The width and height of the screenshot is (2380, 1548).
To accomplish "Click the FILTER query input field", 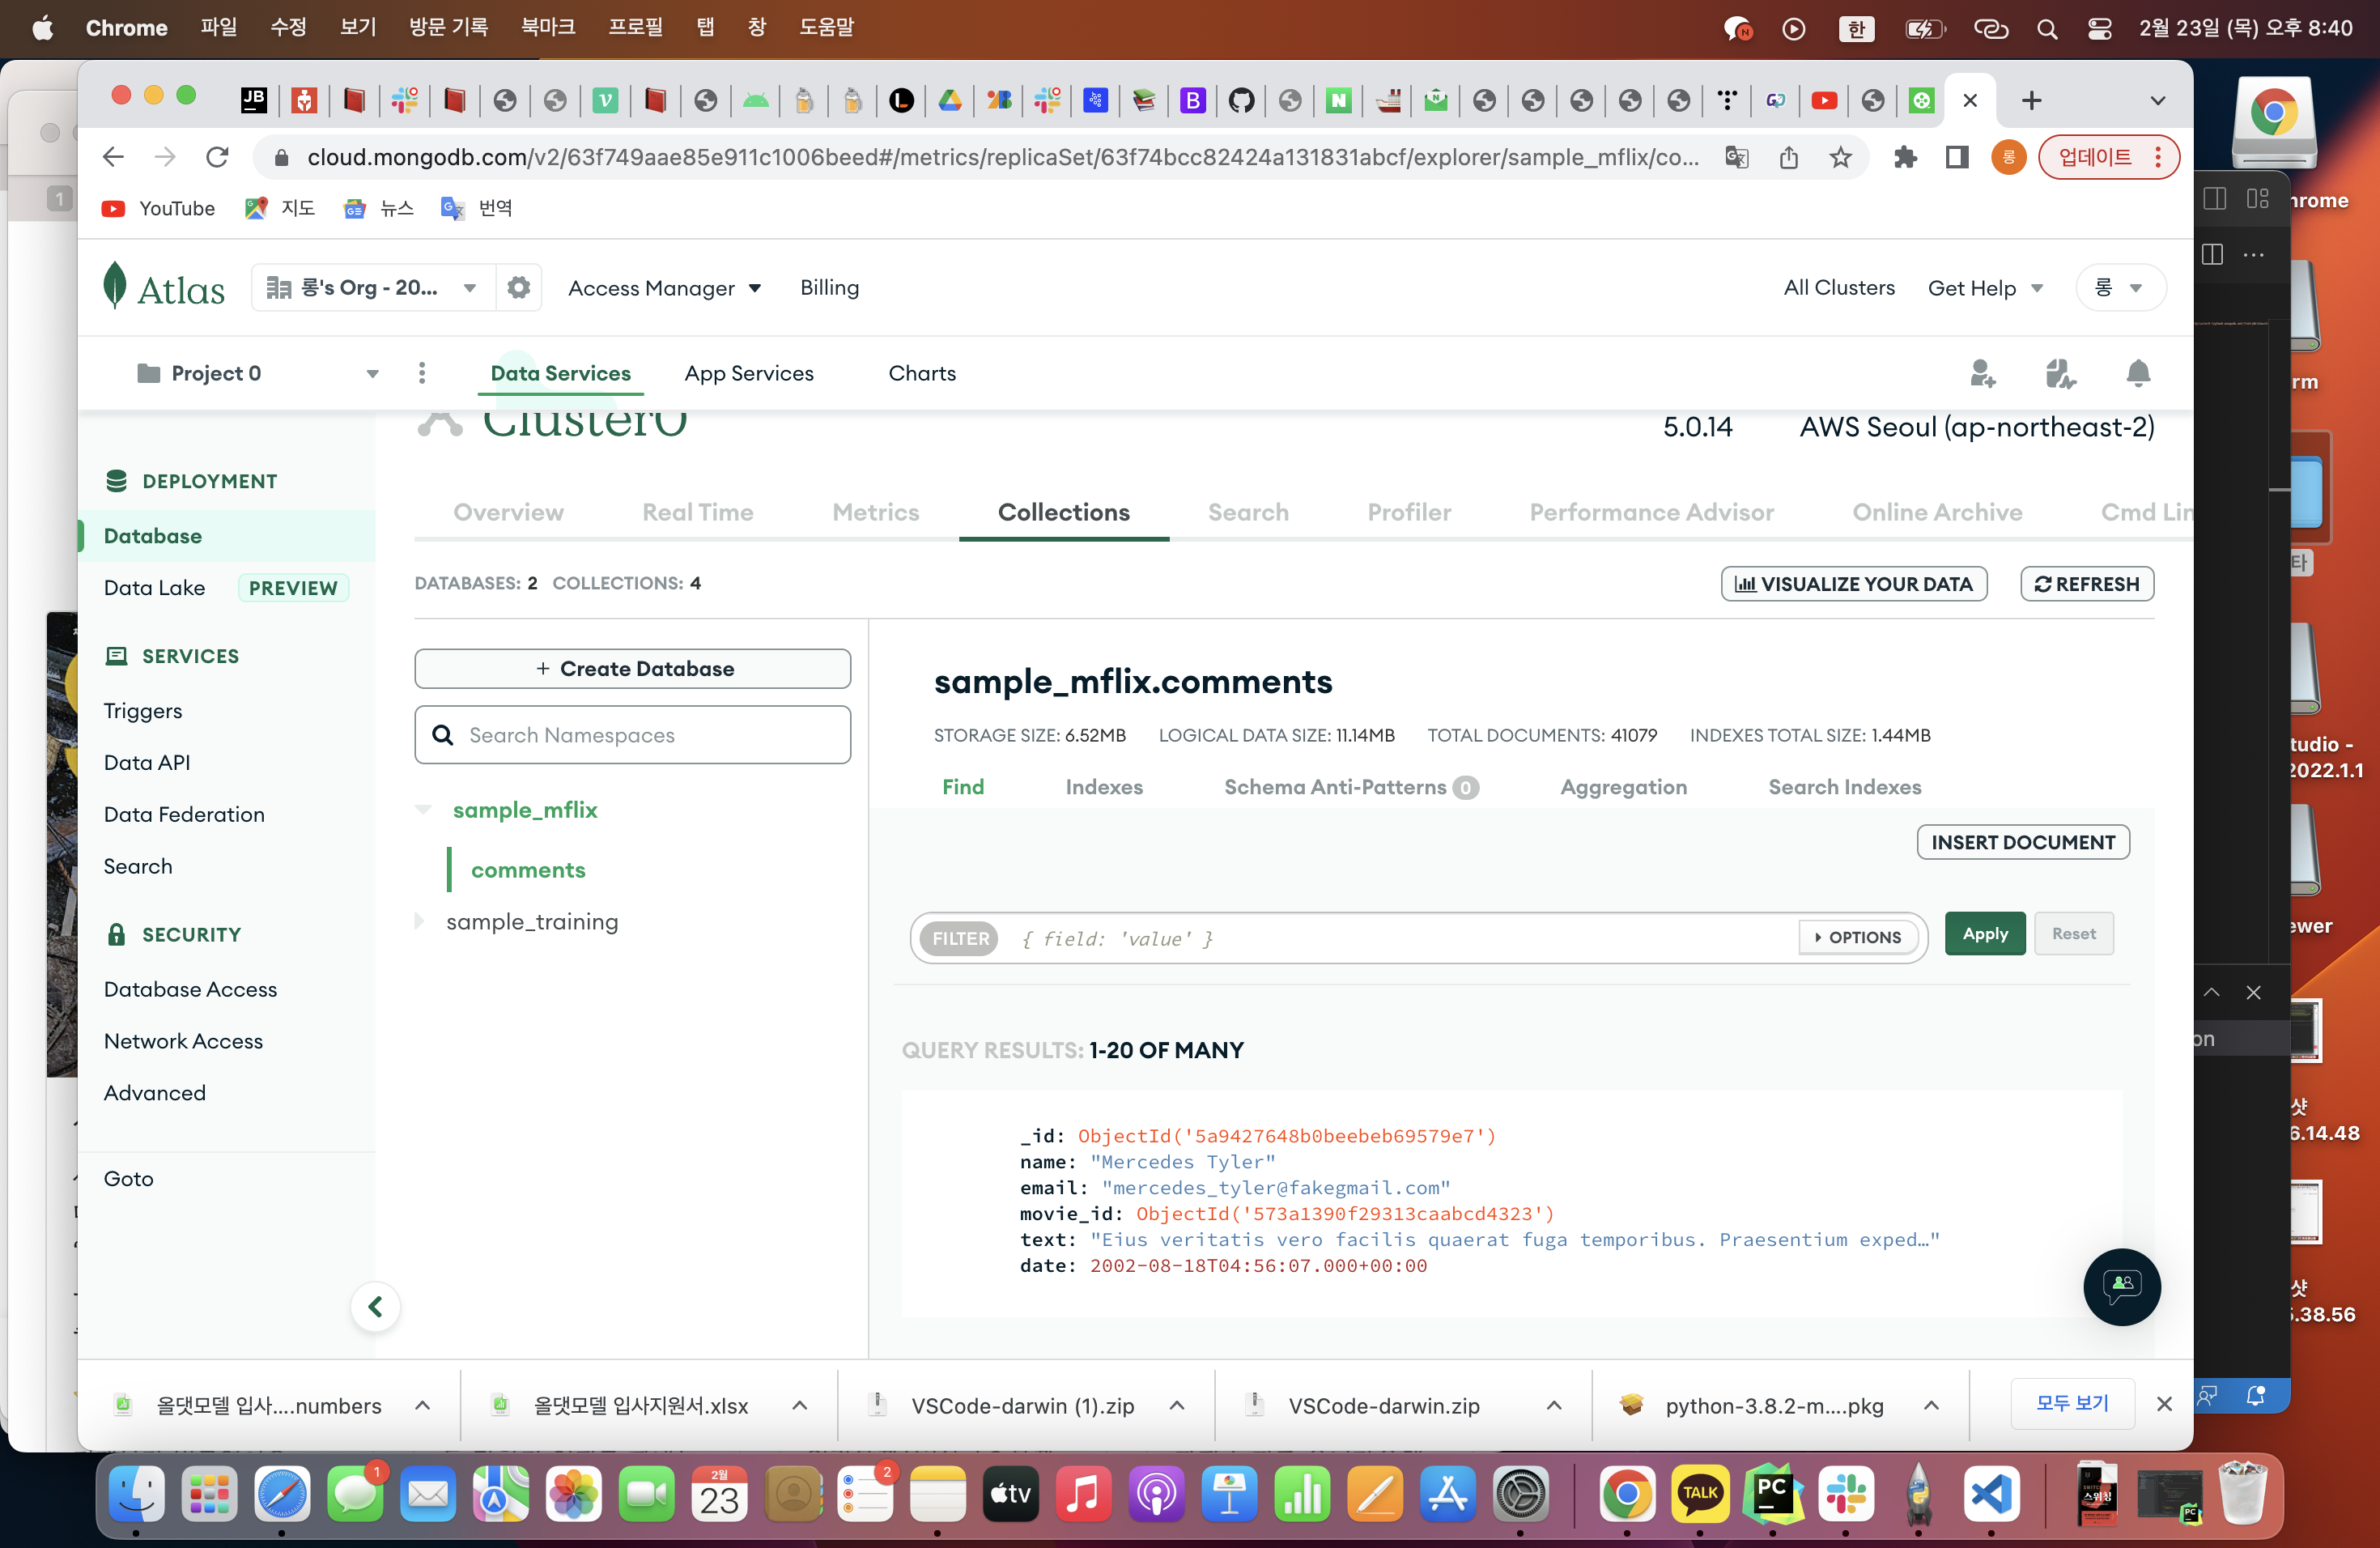I will point(1400,938).
